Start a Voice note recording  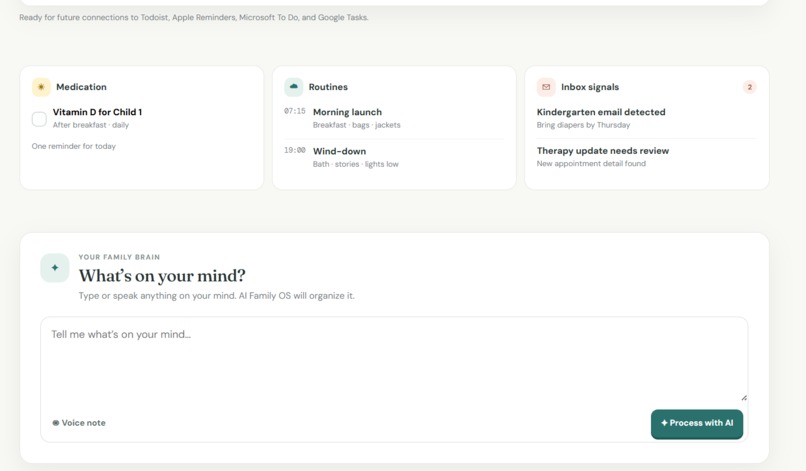[x=79, y=423]
